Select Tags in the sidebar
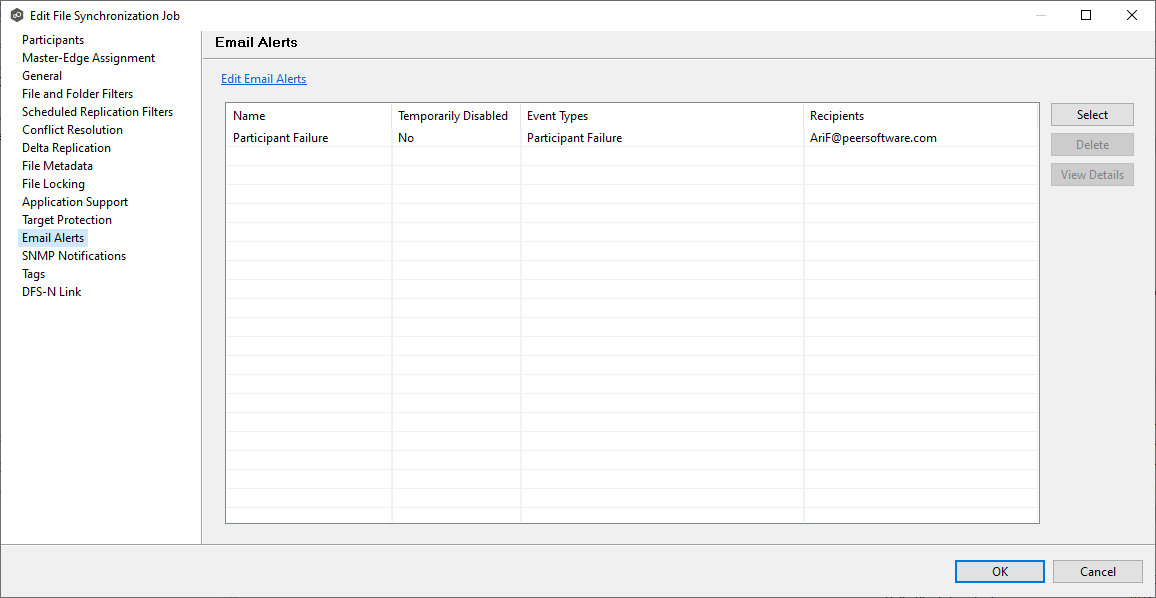 click(x=33, y=274)
